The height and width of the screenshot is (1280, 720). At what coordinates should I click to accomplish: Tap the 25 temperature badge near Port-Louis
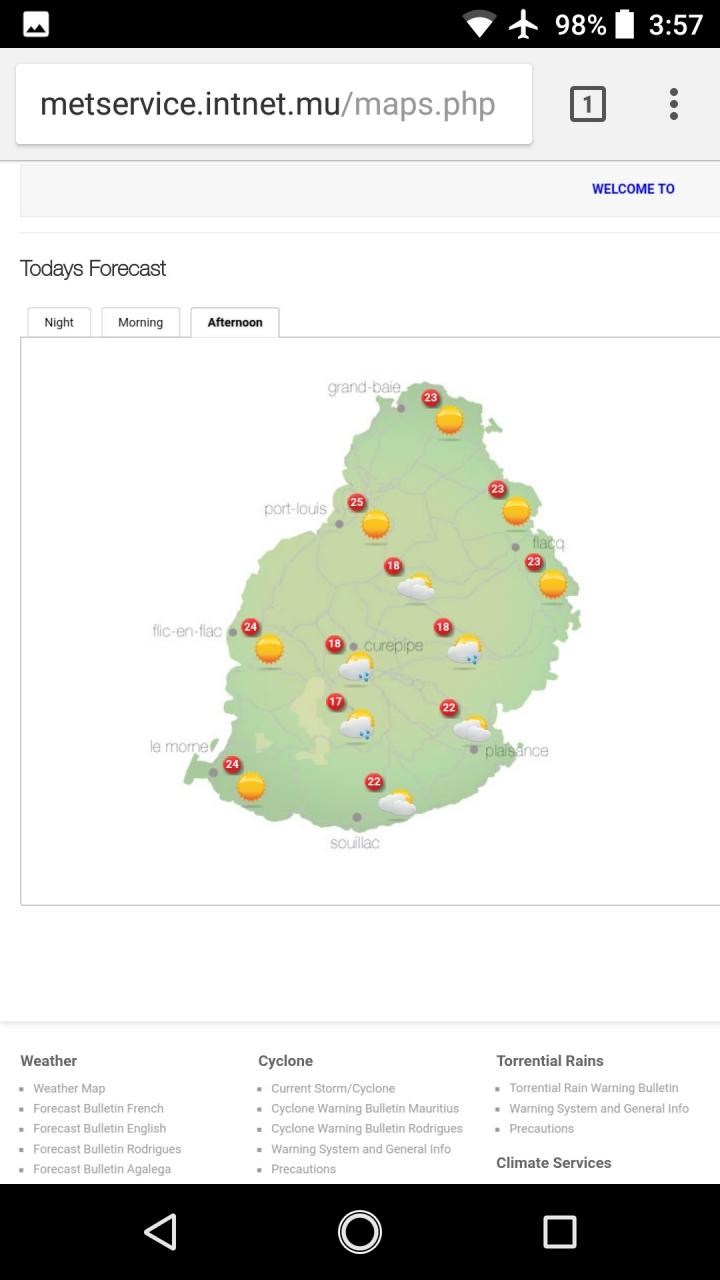point(356,502)
